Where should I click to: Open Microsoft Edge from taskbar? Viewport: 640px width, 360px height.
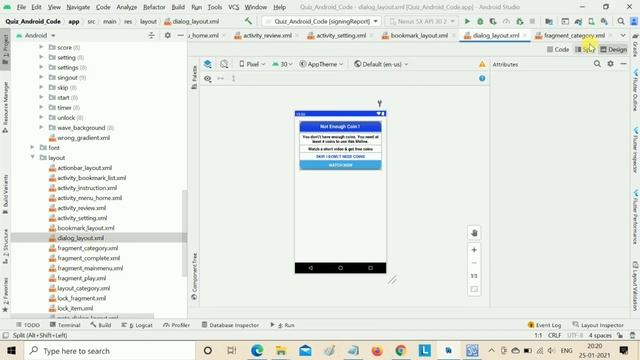[x=257, y=351]
